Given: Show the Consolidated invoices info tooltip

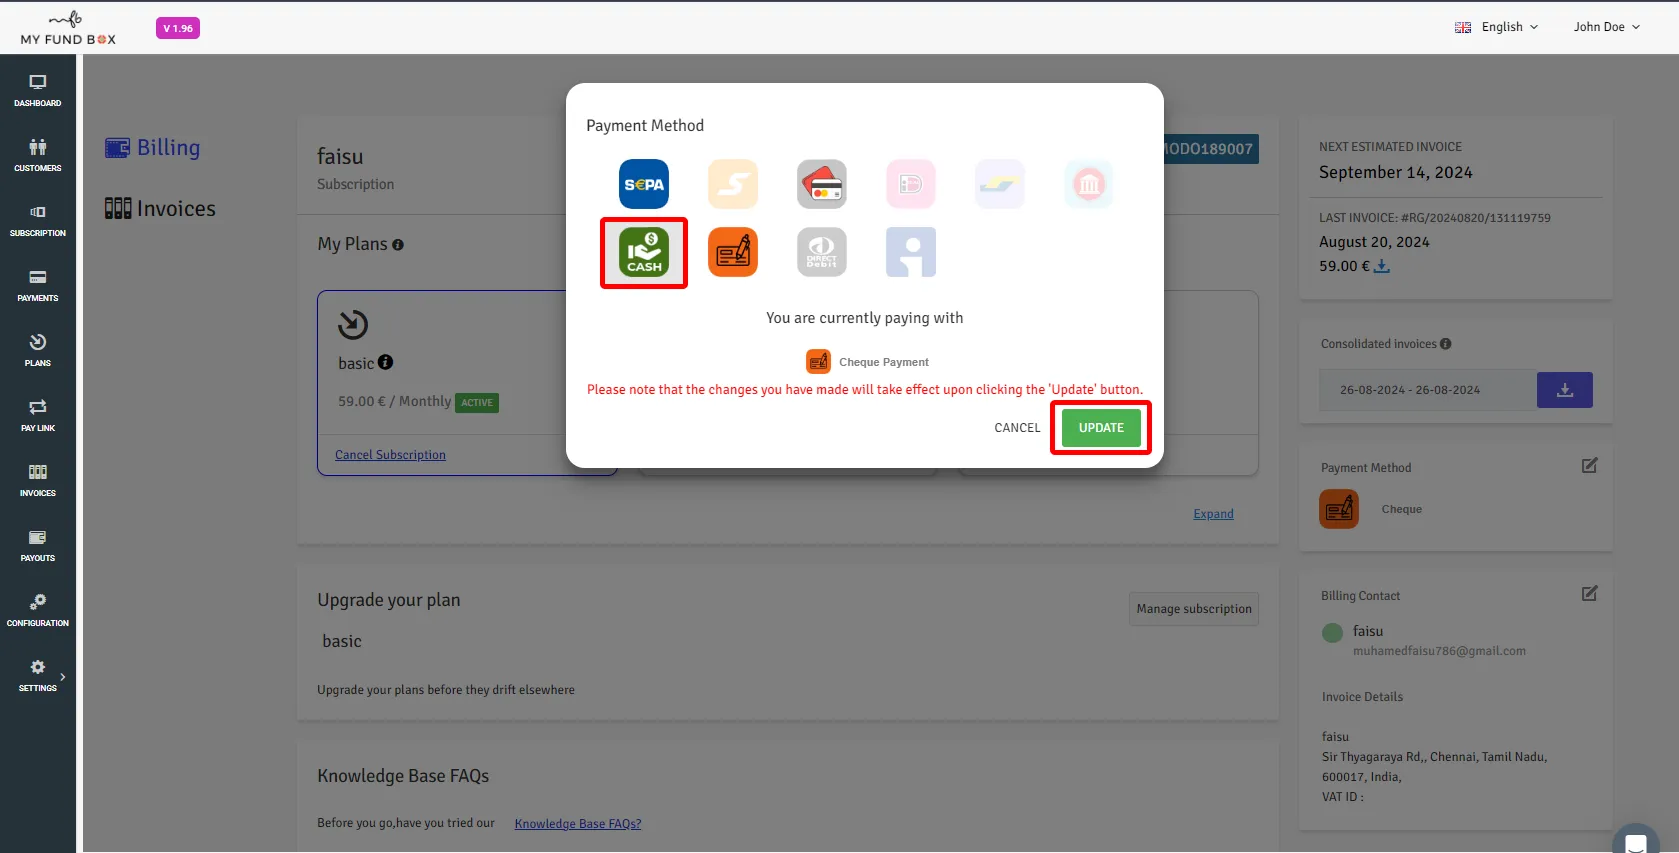Looking at the screenshot, I should coord(1446,344).
